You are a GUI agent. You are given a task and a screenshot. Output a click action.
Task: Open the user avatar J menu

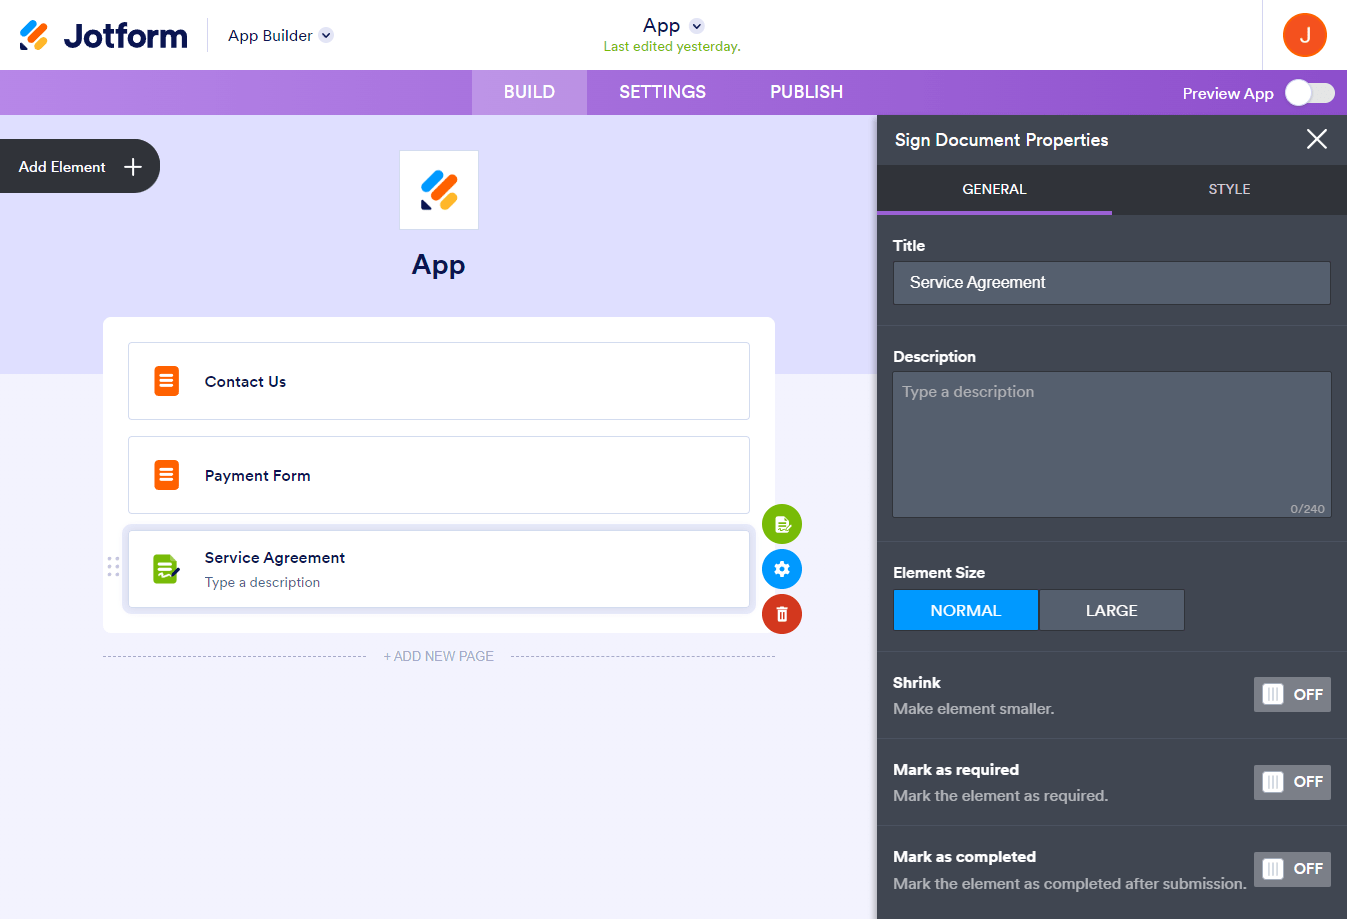point(1305,35)
